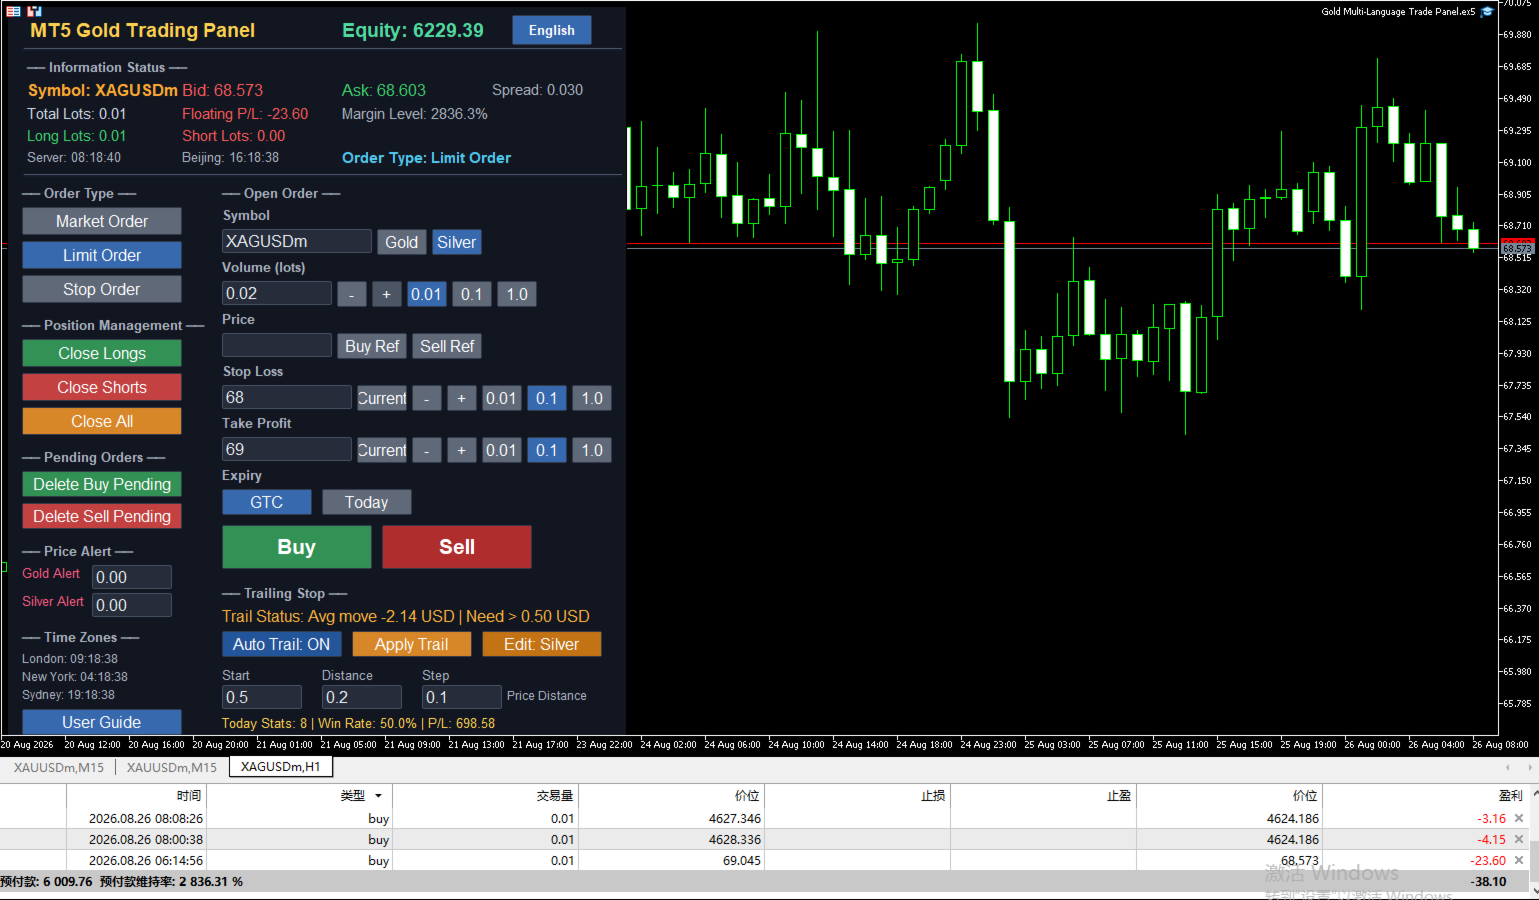The height and width of the screenshot is (900, 1539).
Task: Close all long positions
Action: pyautogui.click(x=102, y=353)
